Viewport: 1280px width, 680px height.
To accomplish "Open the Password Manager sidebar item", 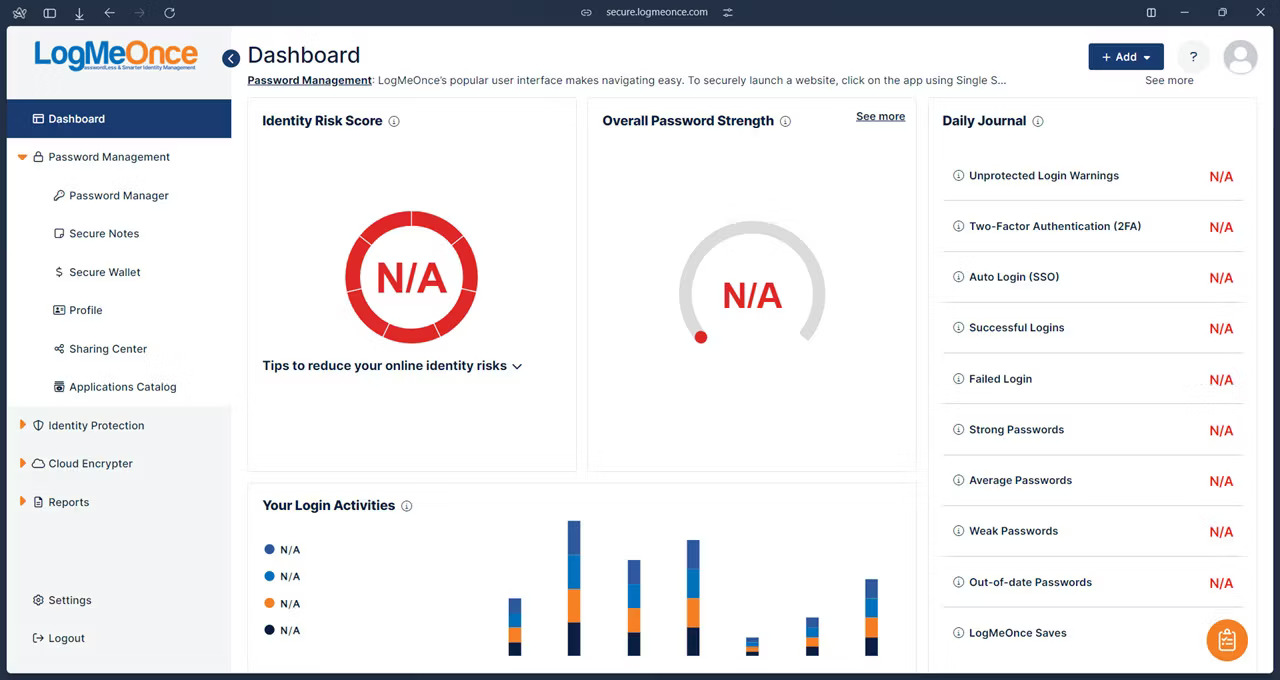I will [x=116, y=195].
